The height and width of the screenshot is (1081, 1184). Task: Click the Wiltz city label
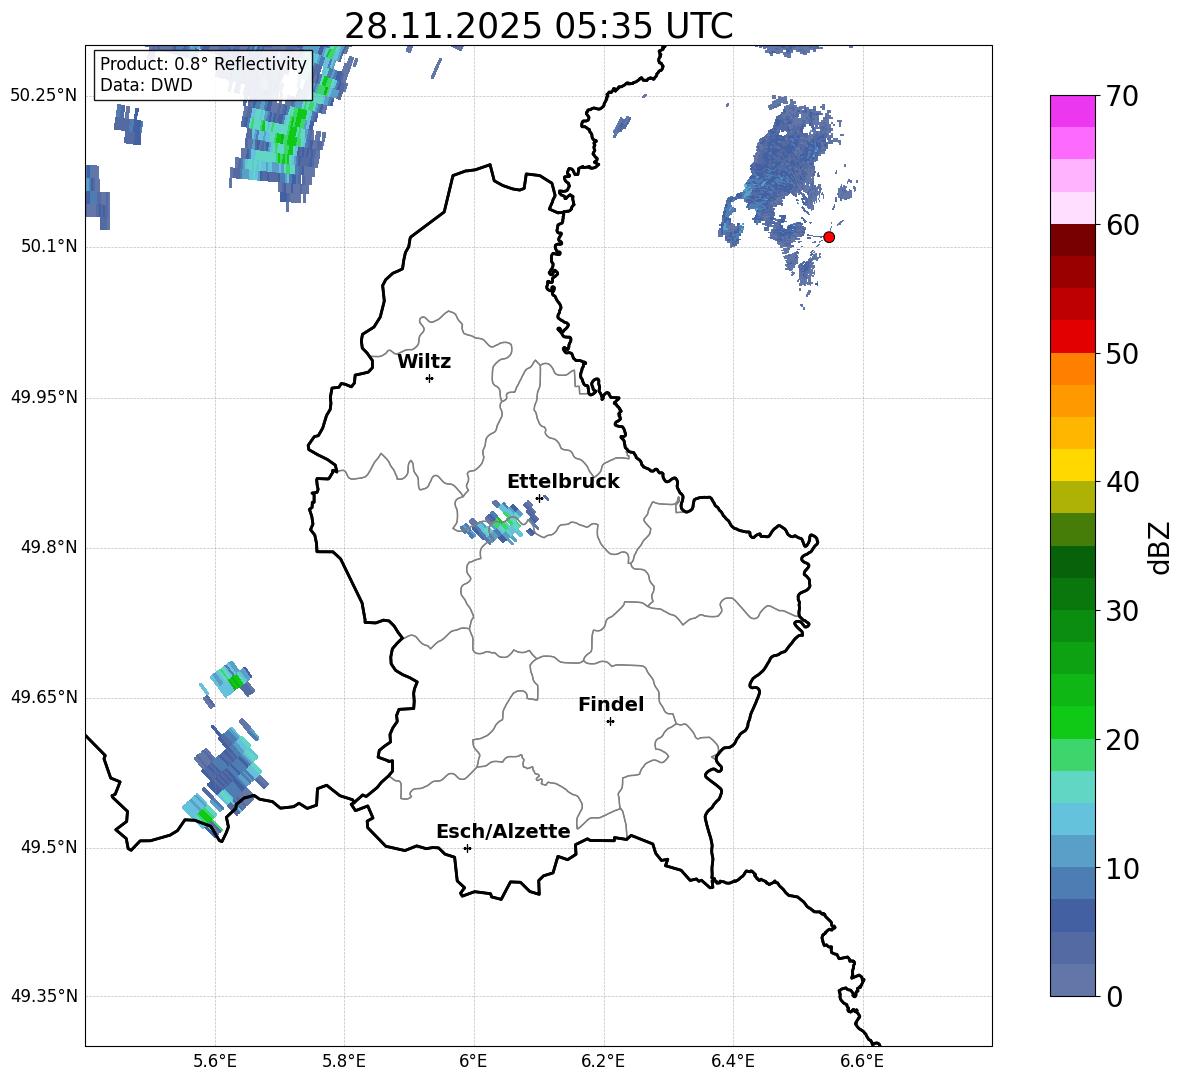coord(424,362)
